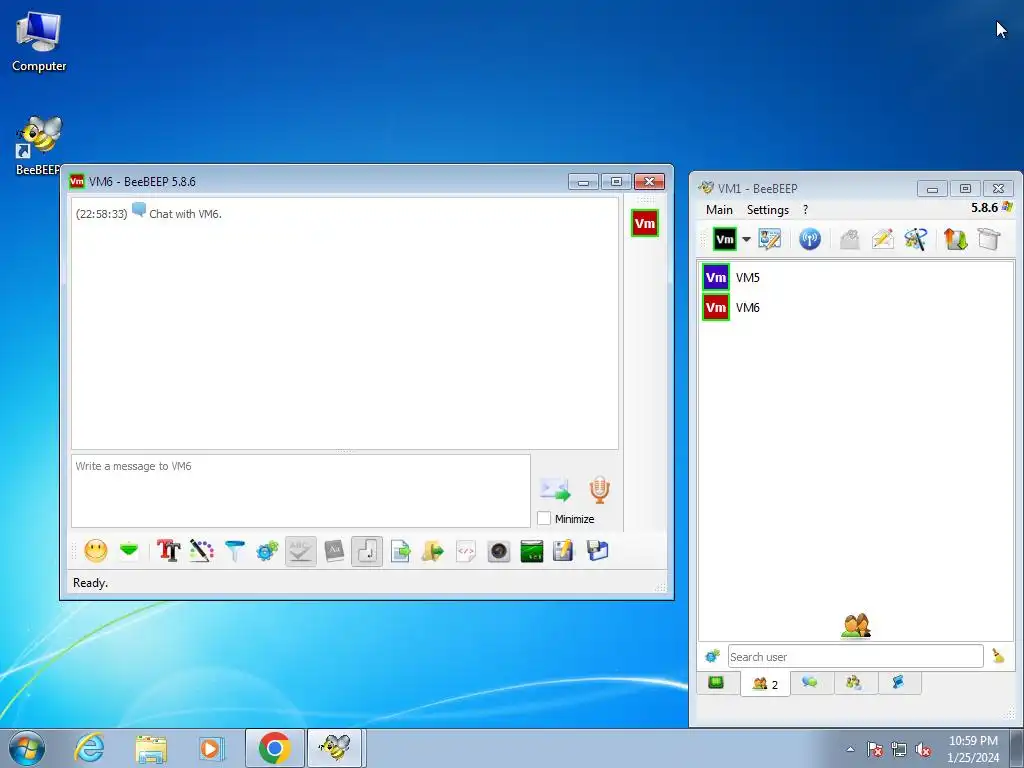Image resolution: width=1024 pixels, height=768 pixels.
Task: Click the green terminal-style icon in chat toolbar
Action: (532, 551)
